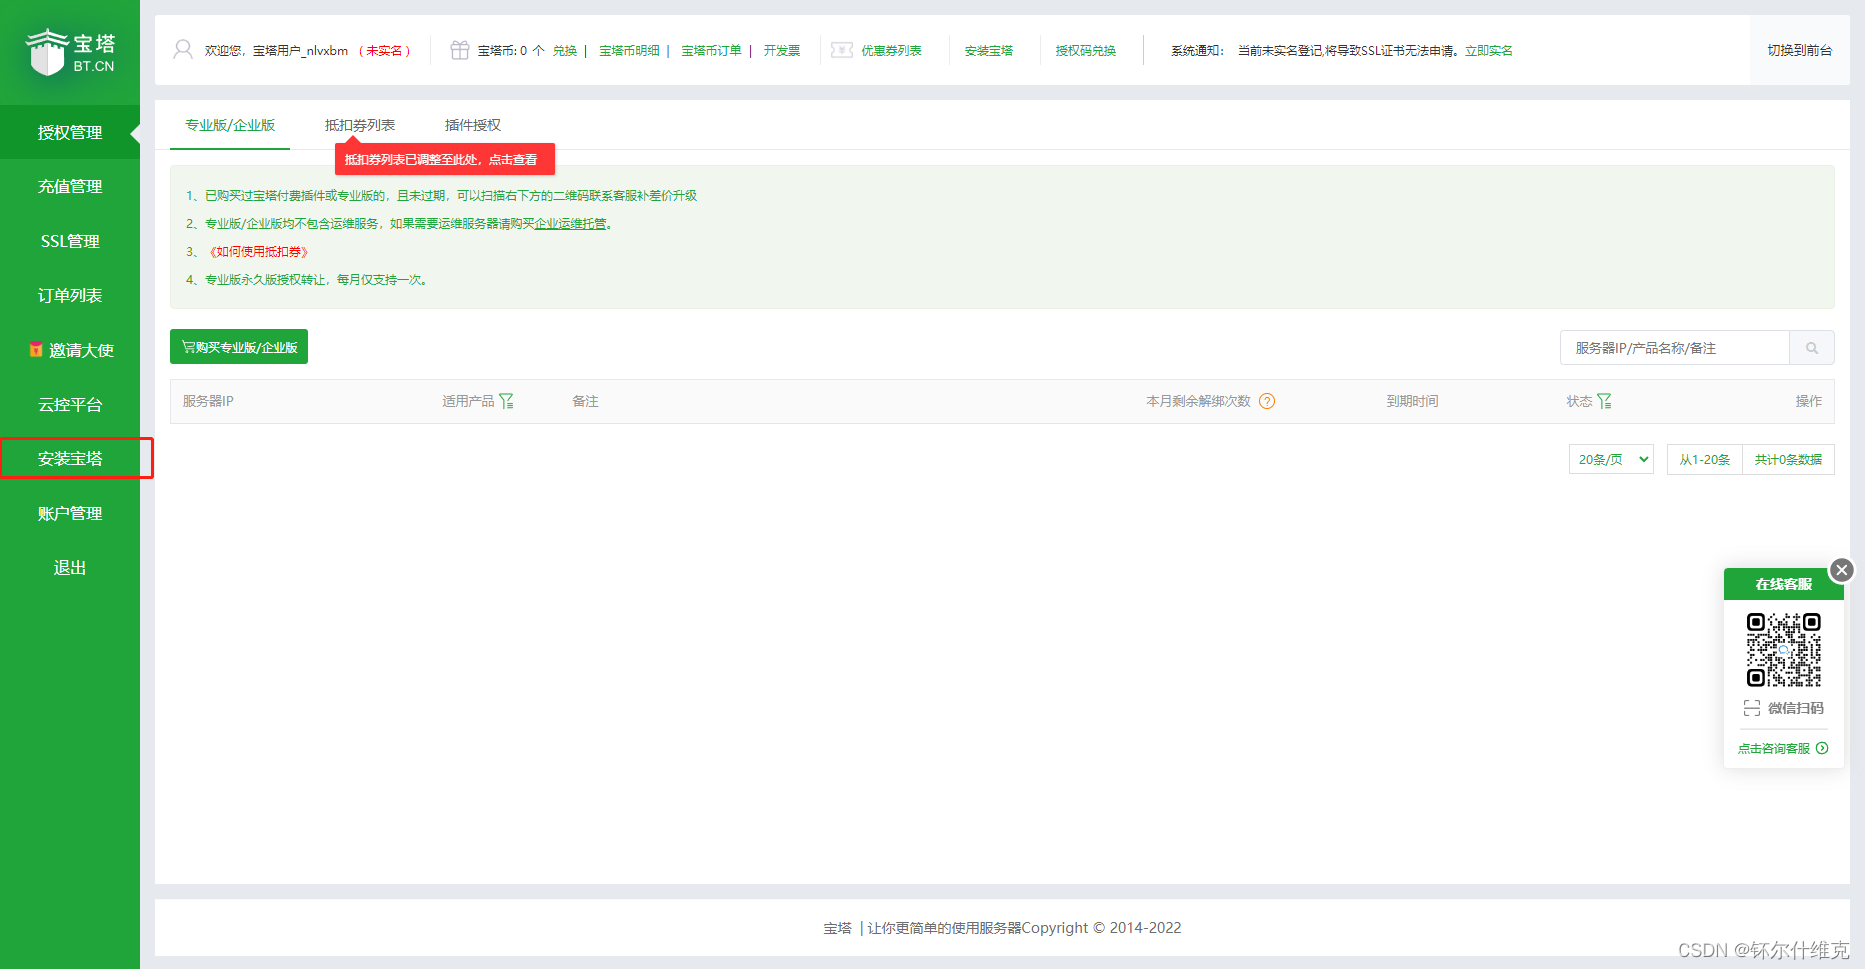Click the help icon next to 本月剩余解绑次数

[x=1267, y=401]
